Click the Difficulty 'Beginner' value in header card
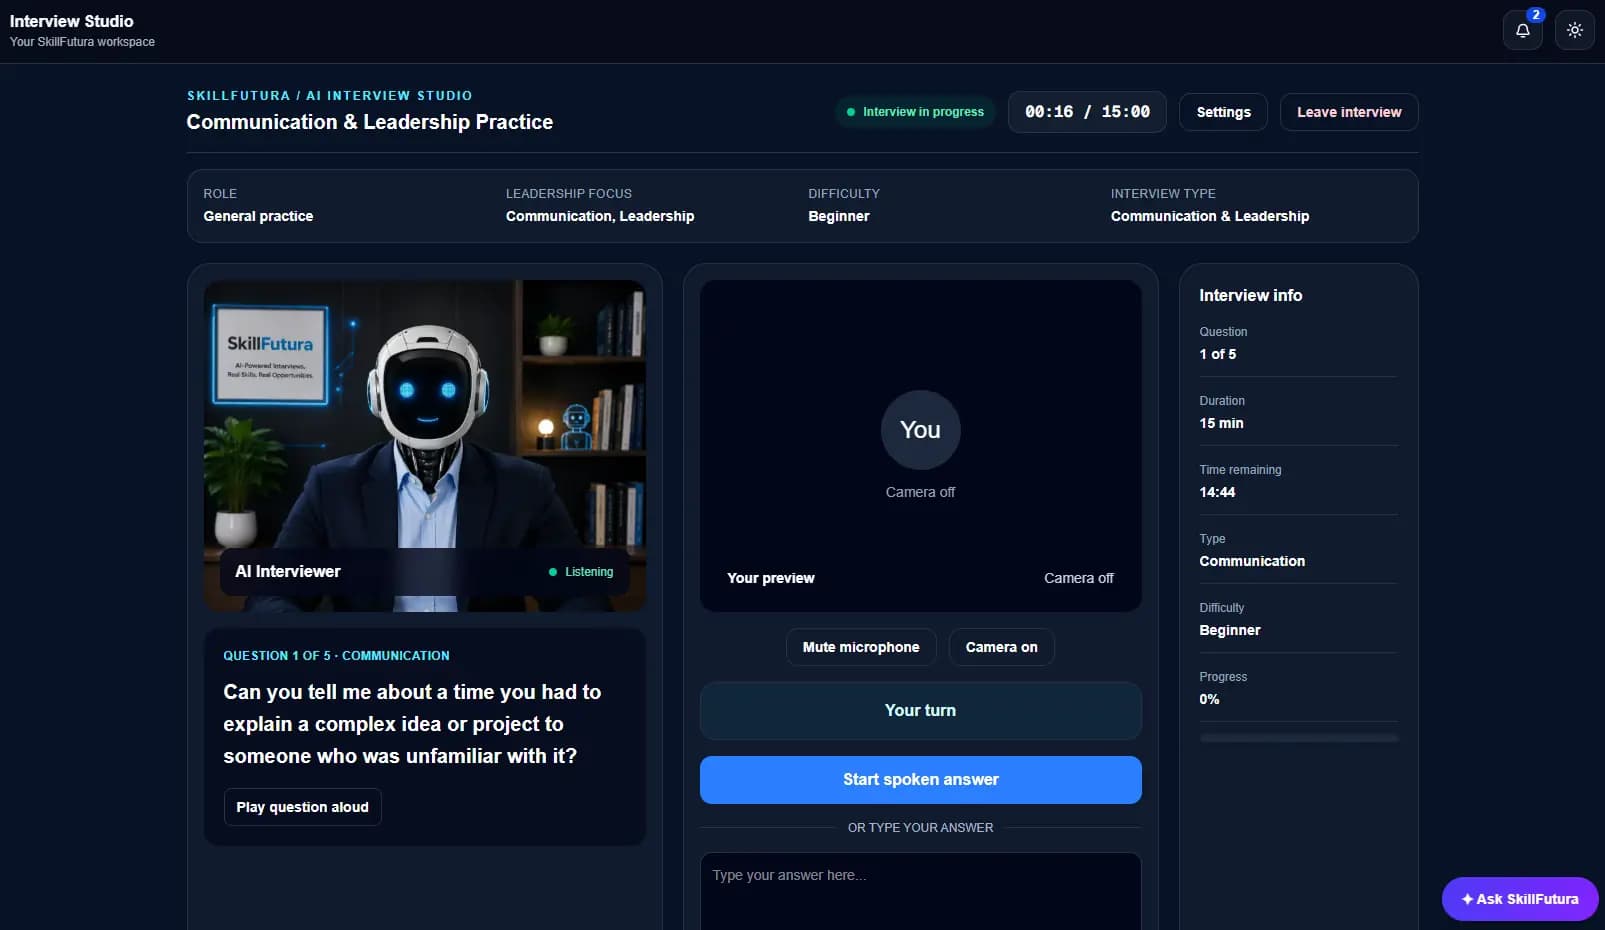1605x930 pixels. (x=839, y=216)
